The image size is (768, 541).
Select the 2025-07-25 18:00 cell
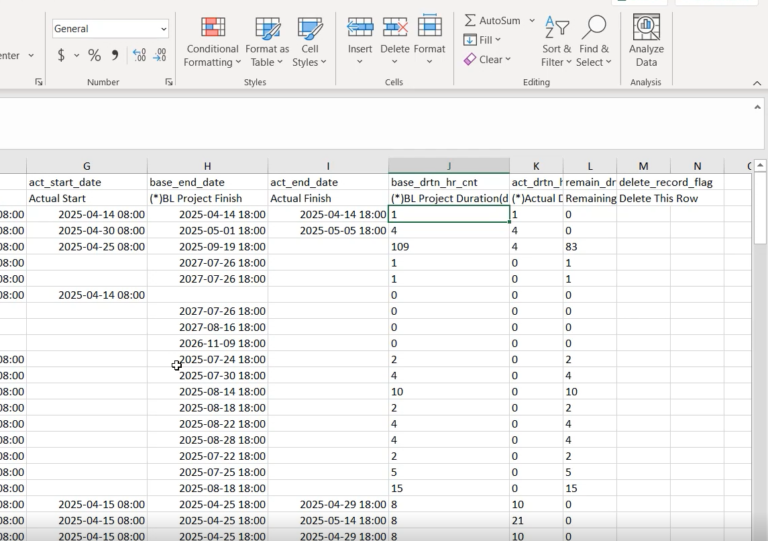pyautogui.click(x=207, y=472)
